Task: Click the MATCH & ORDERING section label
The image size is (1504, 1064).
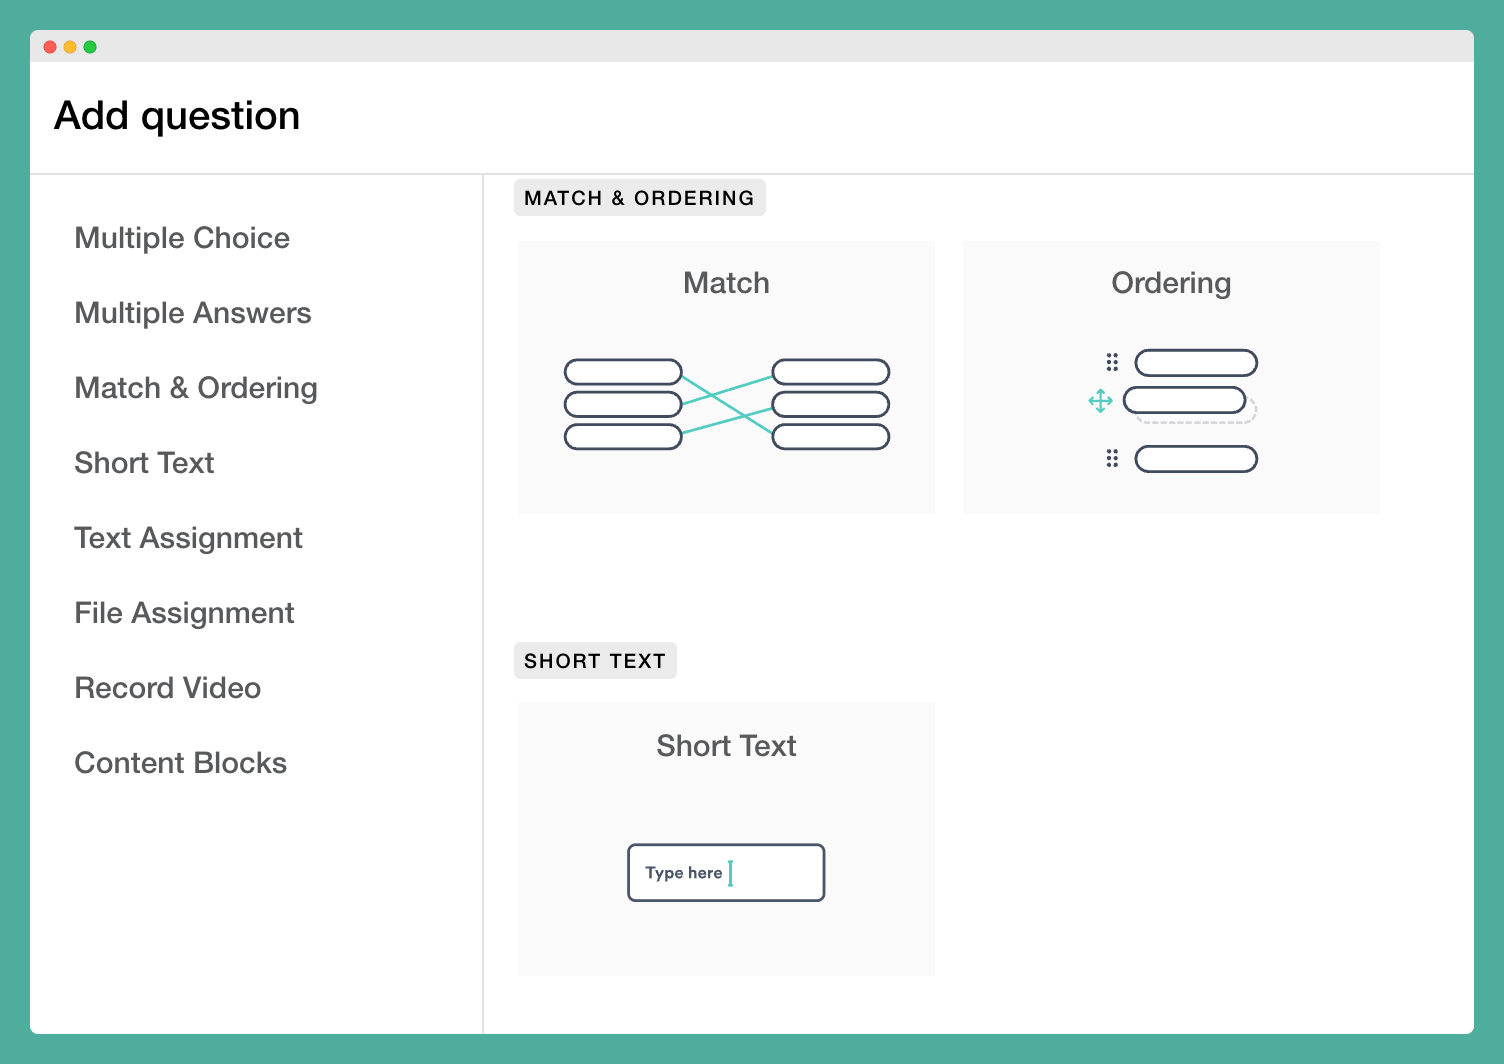Action: point(639,198)
